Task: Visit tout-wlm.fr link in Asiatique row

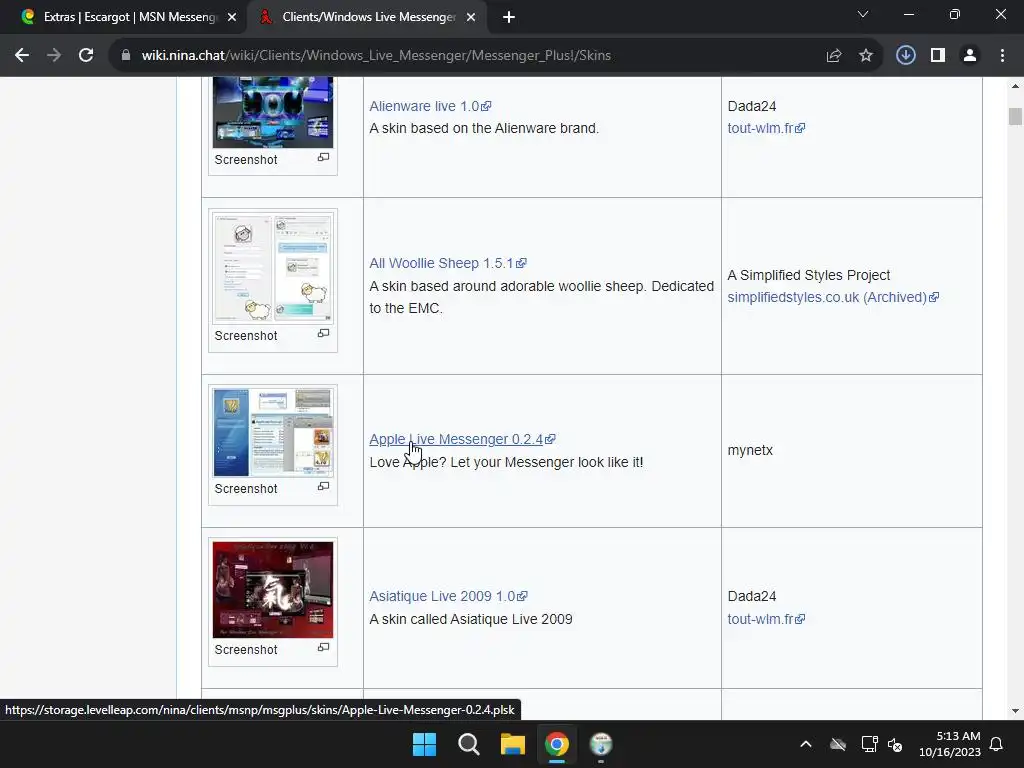Action: [766, 619]
